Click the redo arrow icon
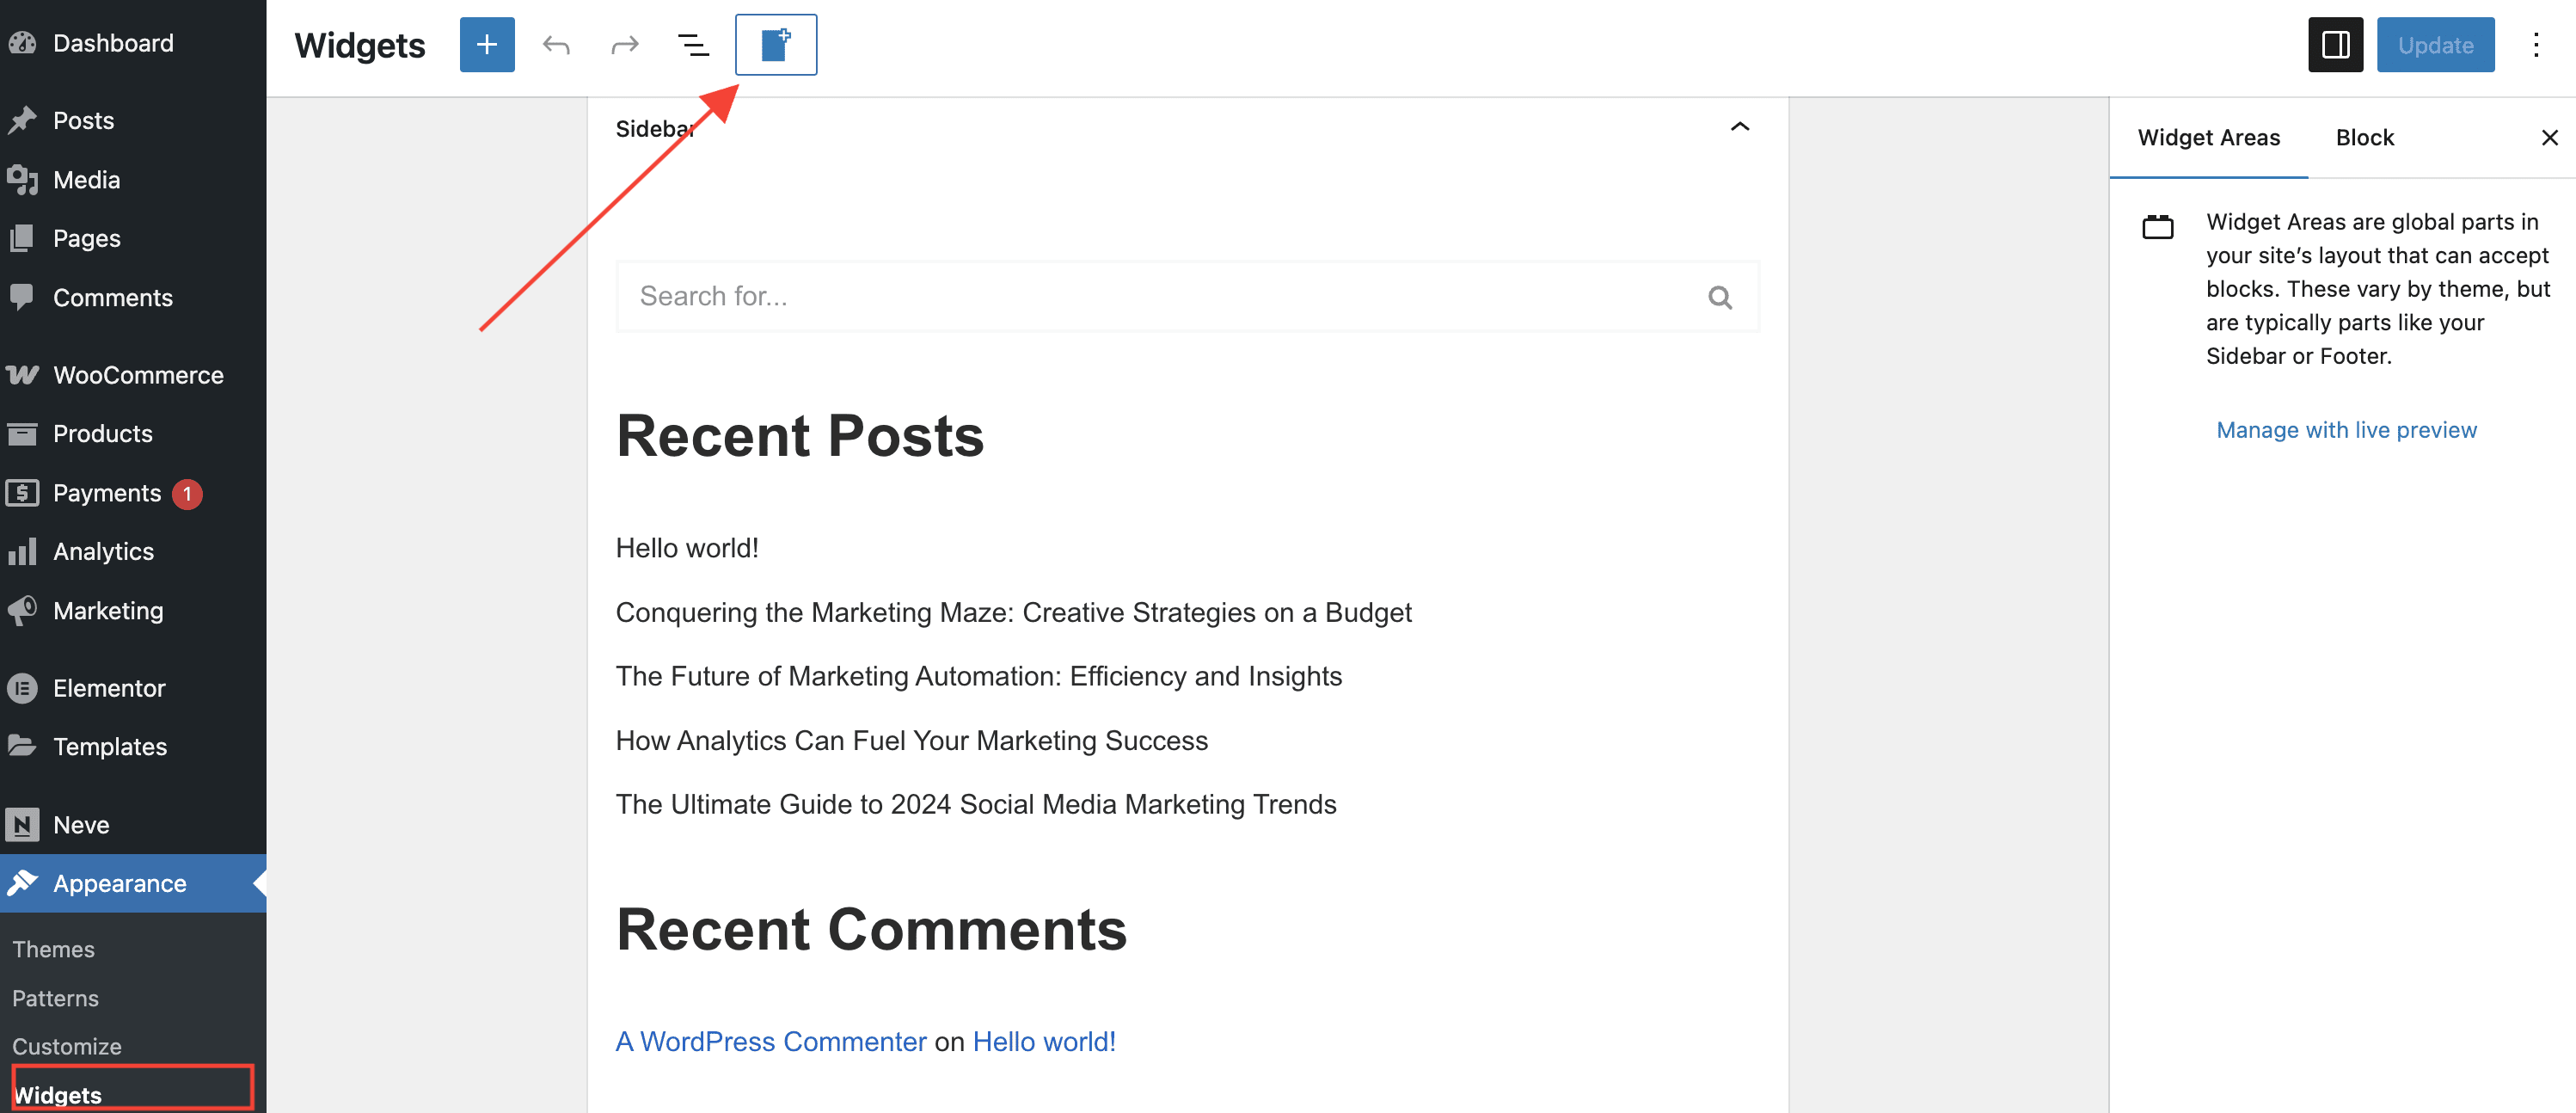 (624, 45)
